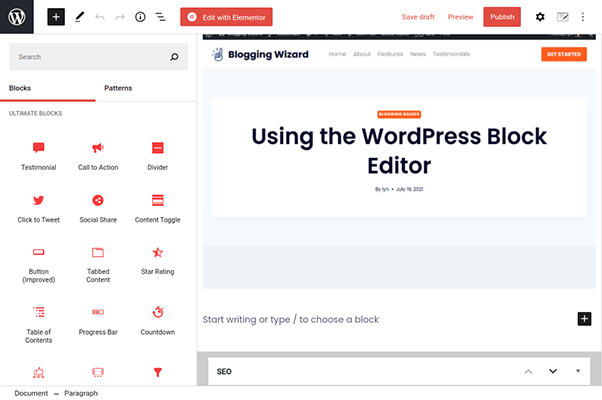Switch to the Patterns tab
The width and height of the screenshot is (602, 400).
118,88
